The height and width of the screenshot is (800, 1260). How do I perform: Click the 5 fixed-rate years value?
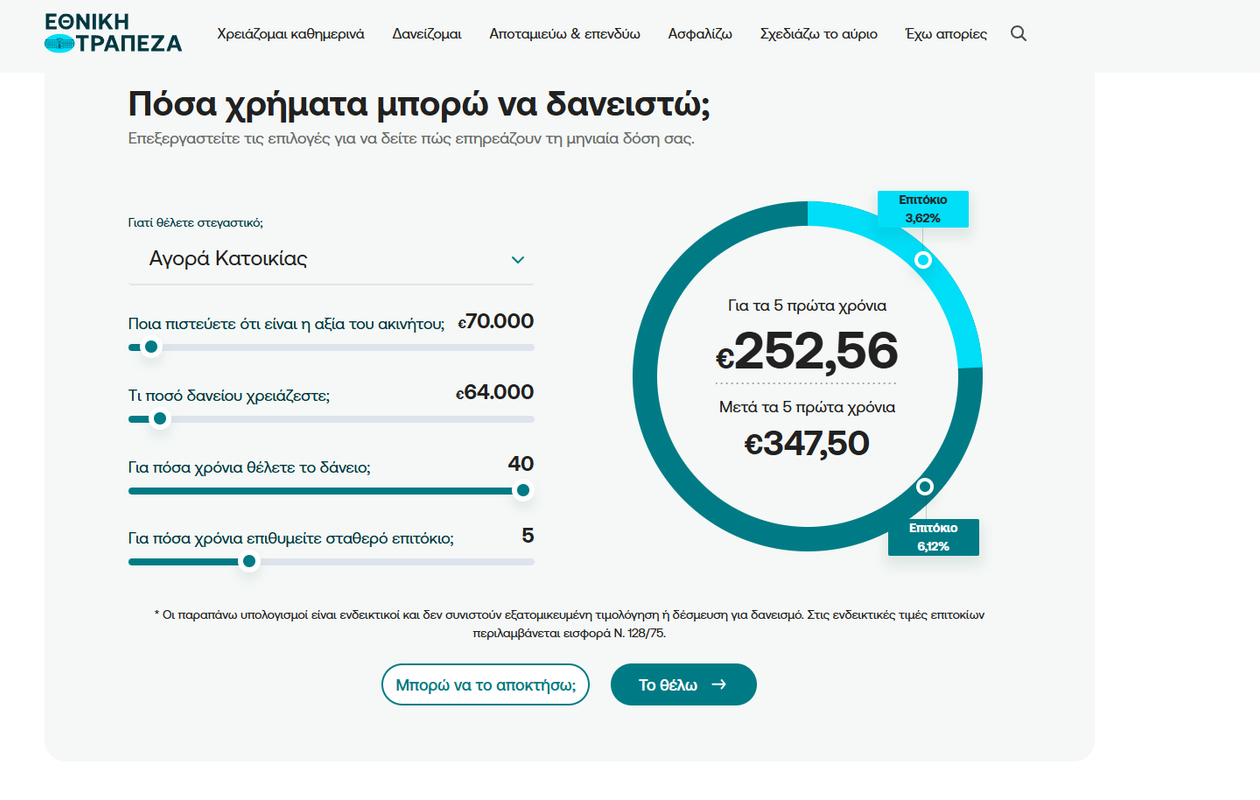point(528,536)
